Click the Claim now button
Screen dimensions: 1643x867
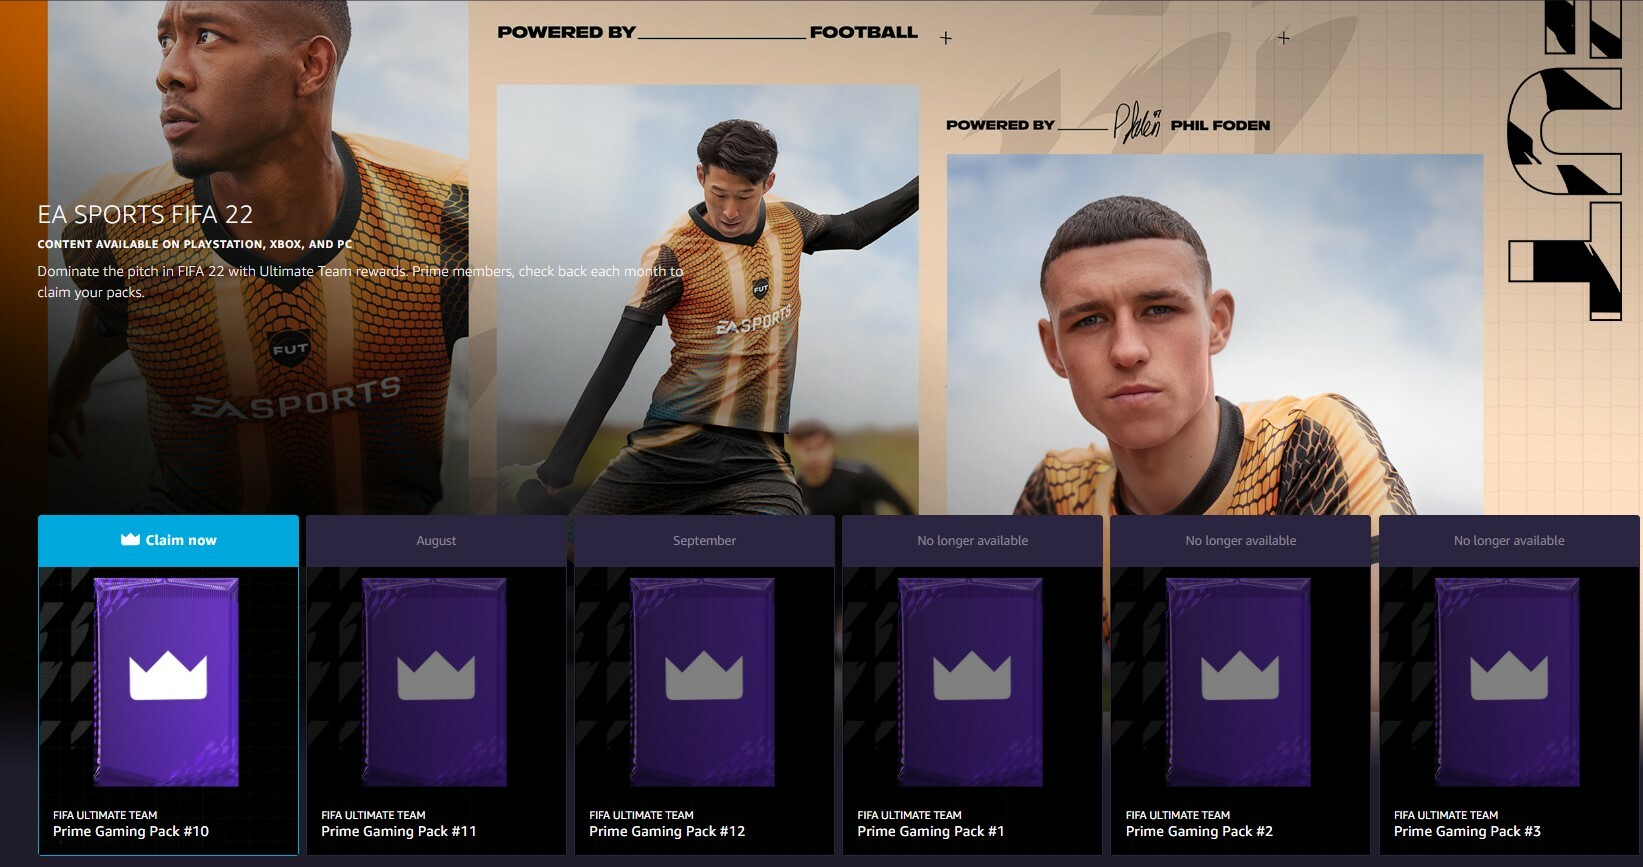tap(168, 541)
